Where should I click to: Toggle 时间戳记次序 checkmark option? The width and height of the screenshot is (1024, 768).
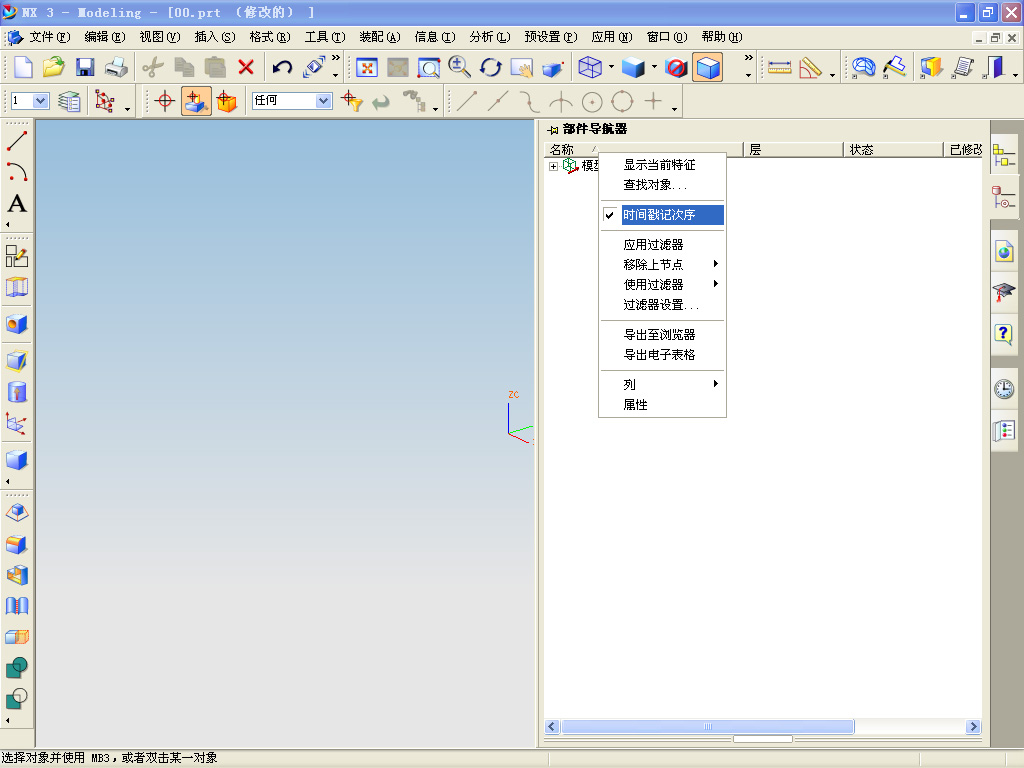[x=662, y=215]
